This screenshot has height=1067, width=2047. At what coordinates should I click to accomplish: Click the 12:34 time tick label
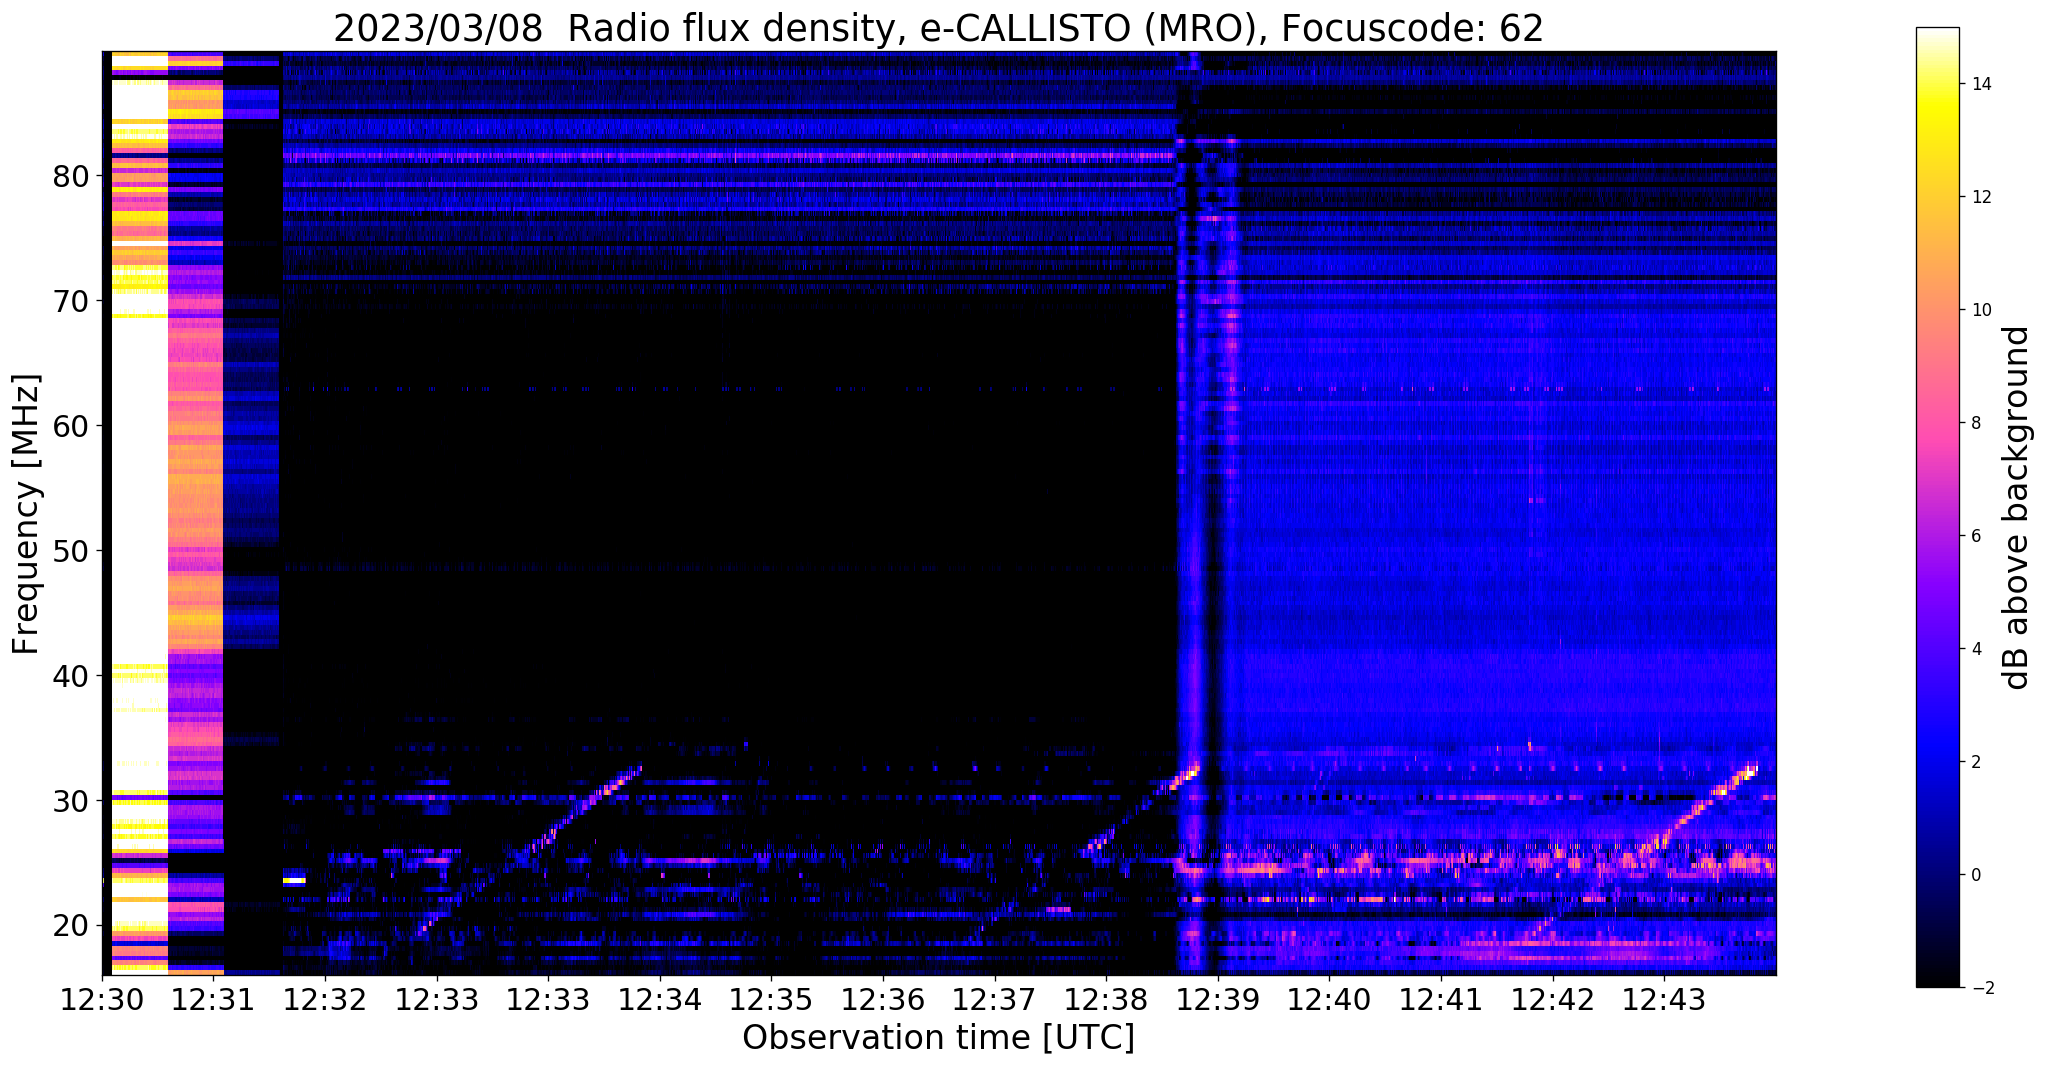click(660, 999)
